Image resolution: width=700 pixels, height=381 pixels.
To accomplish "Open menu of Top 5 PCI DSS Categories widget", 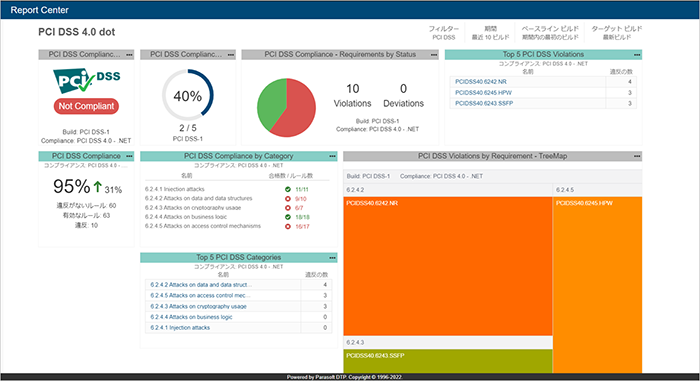I will pyautogui.click(x=332, y=258).
